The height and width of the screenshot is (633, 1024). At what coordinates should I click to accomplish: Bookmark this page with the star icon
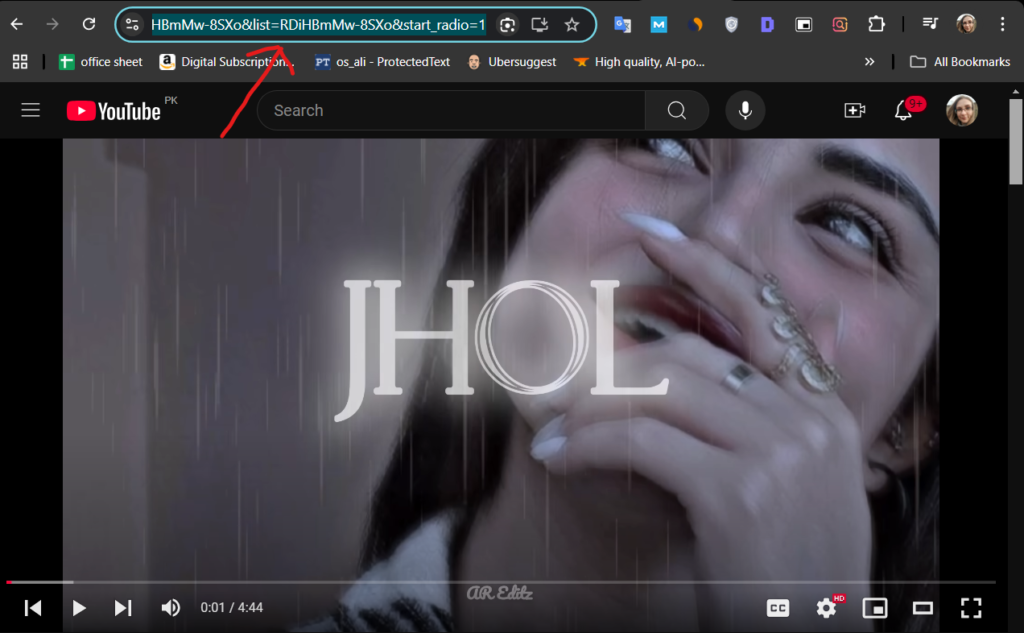tap(572, 25)
